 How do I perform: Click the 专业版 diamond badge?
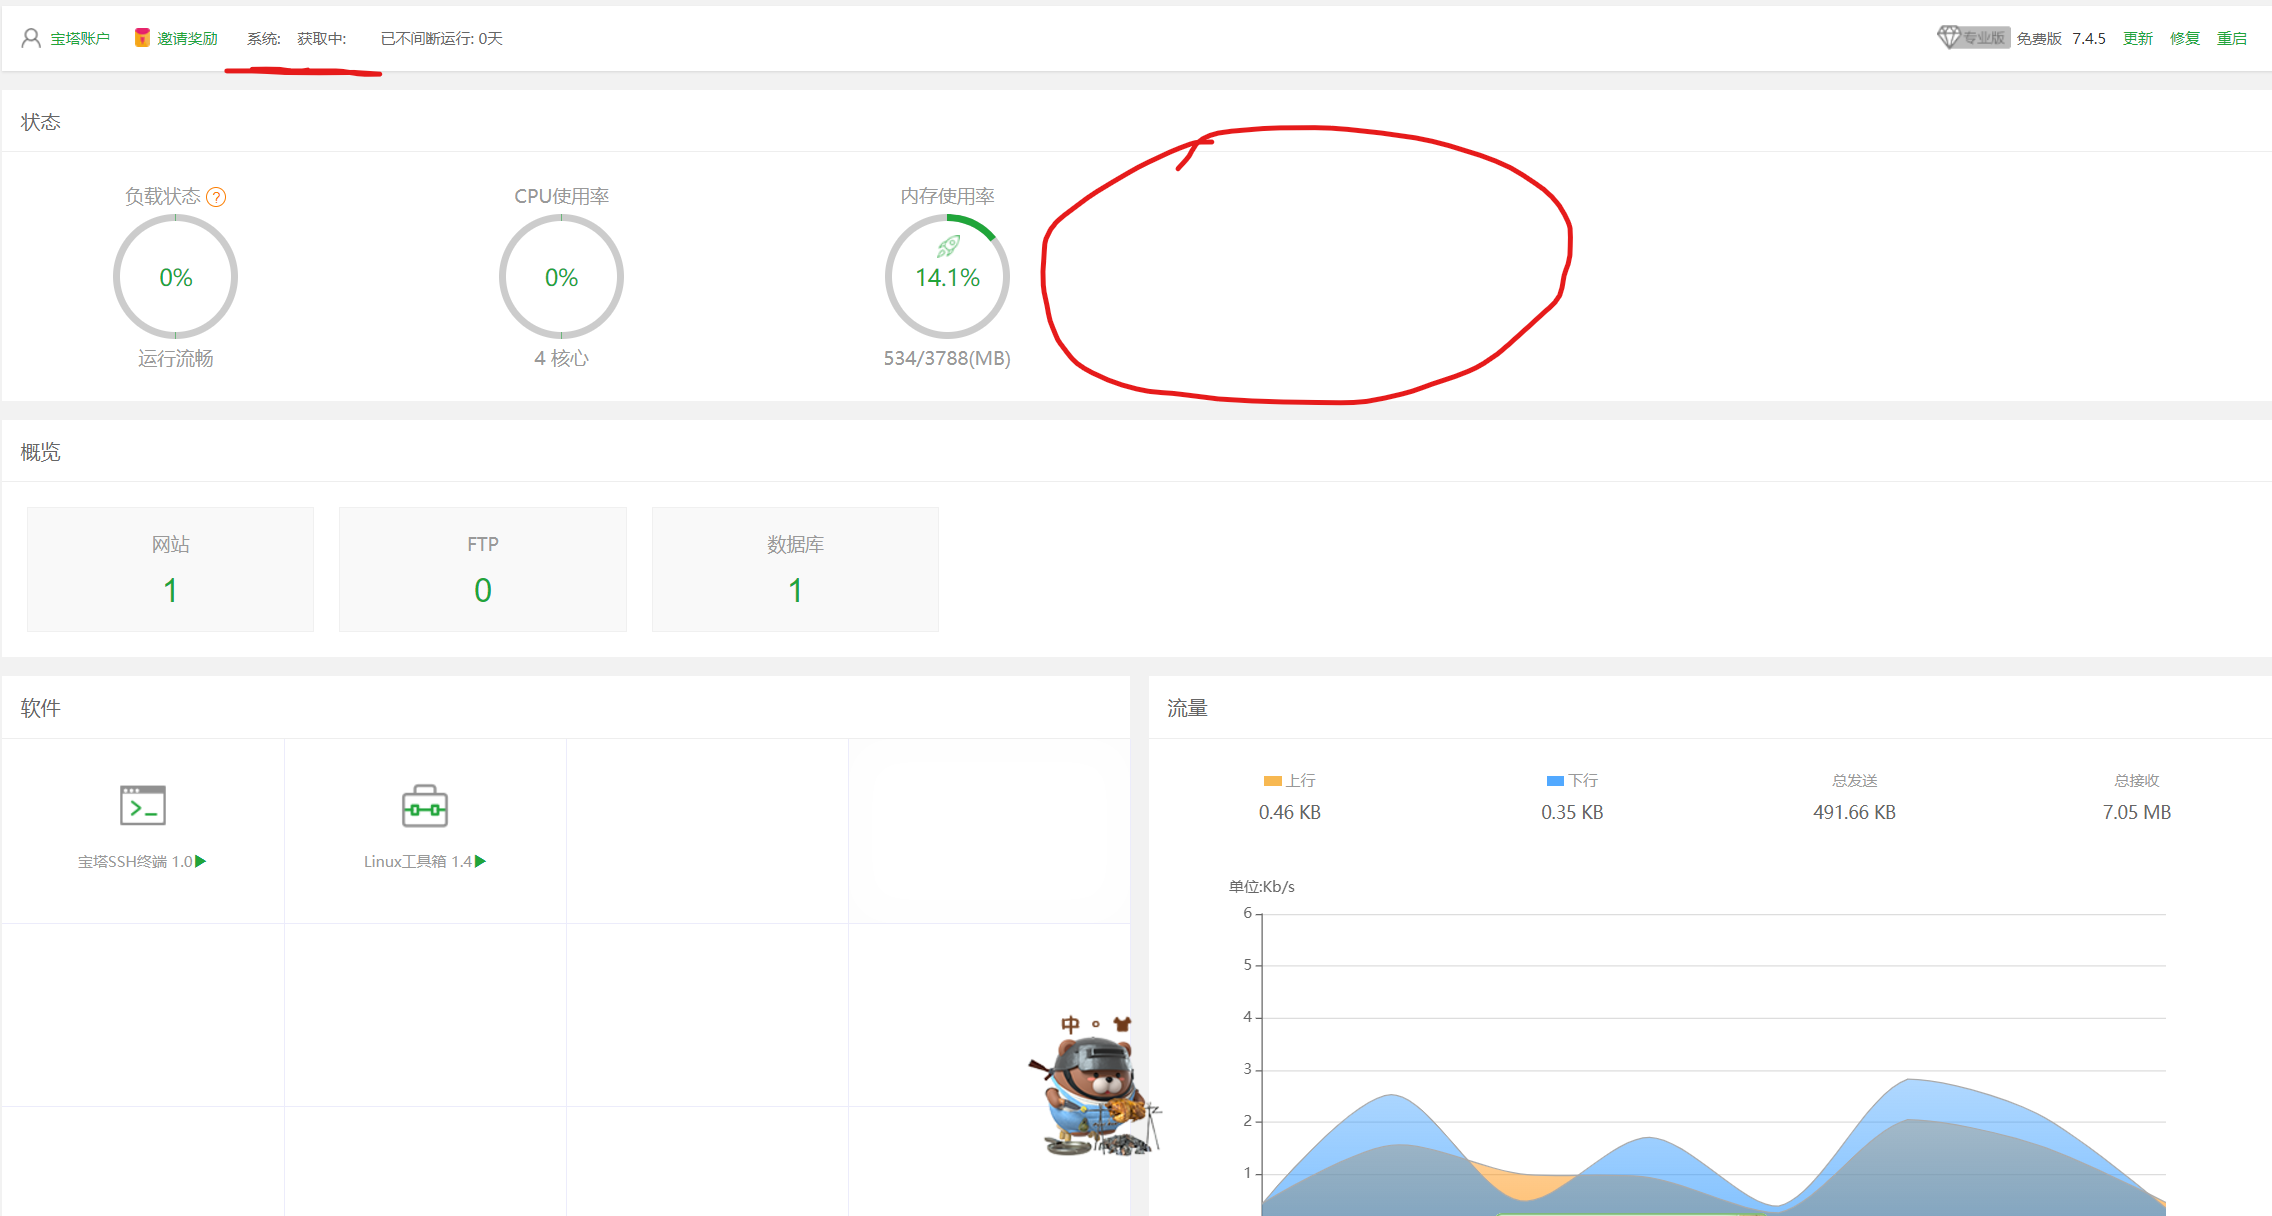[1972, 38]
